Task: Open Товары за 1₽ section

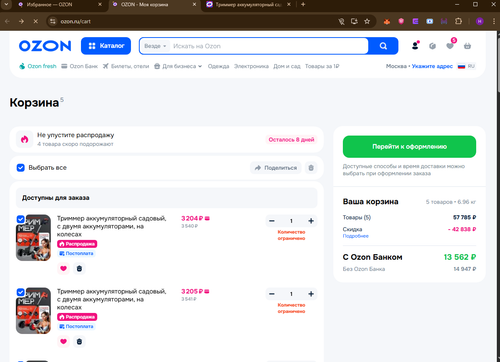Action: point(322,66)
